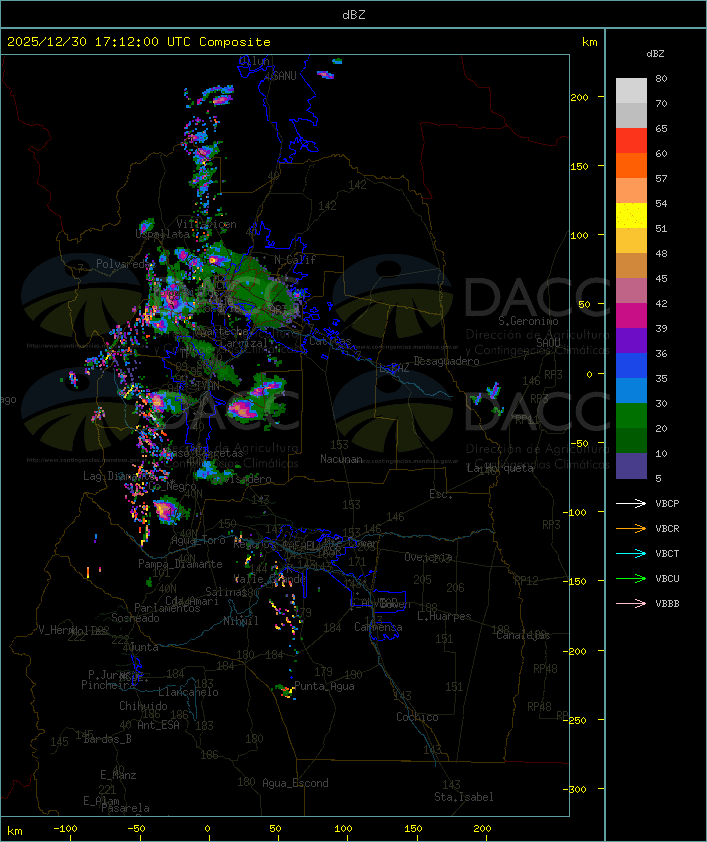This screenshot has height=842, width=707.
Task: Click the Cochico map label
Action: click(x=417, y=717)
